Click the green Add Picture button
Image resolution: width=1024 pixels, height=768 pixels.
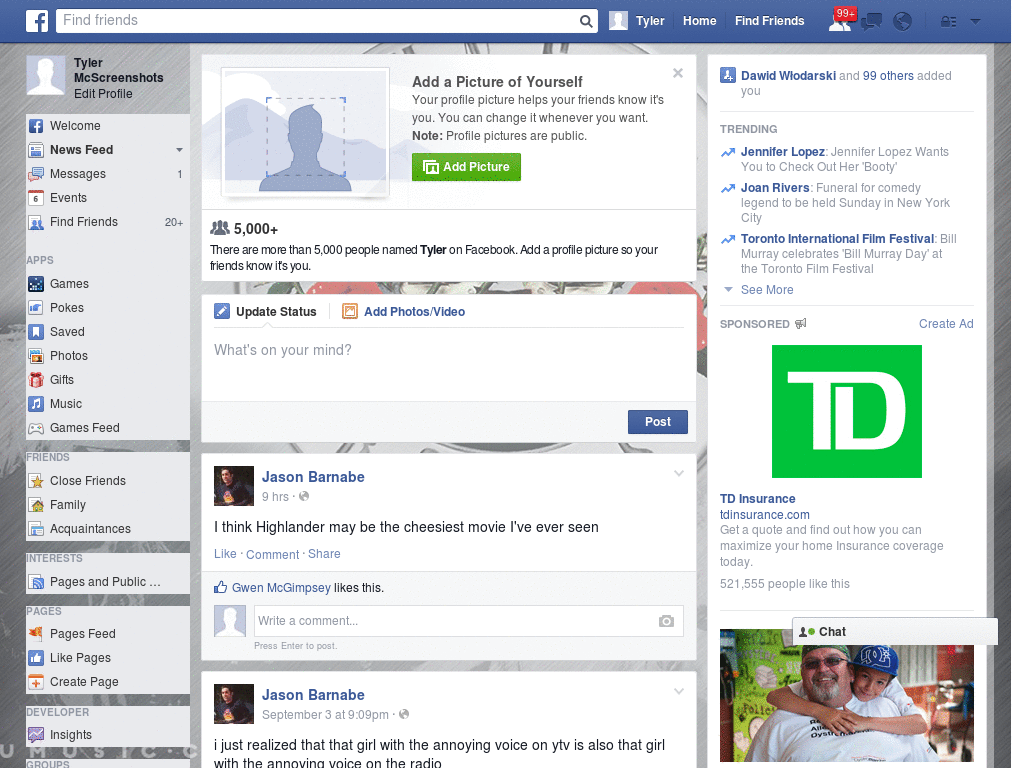point(466,167)
